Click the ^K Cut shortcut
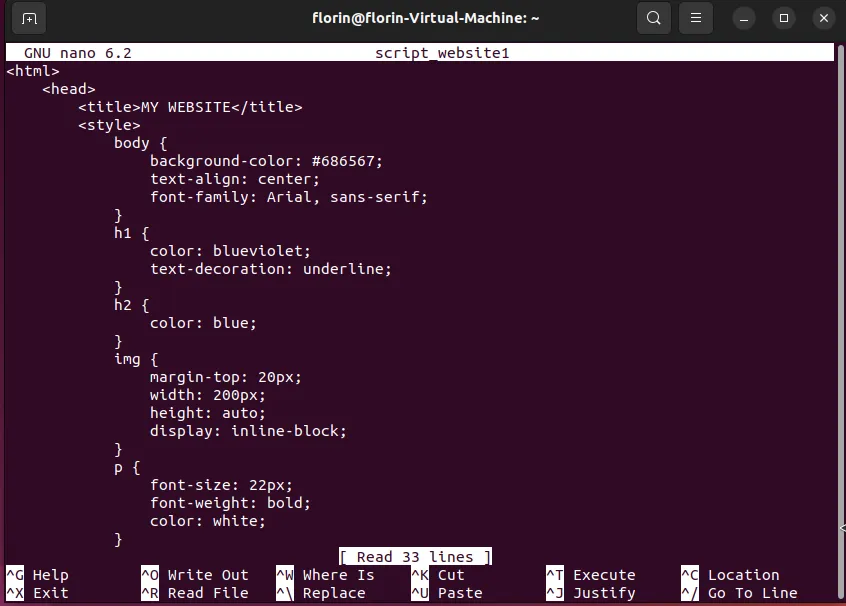Viewport: 846px width, 606px height. (x=438, y=575)
